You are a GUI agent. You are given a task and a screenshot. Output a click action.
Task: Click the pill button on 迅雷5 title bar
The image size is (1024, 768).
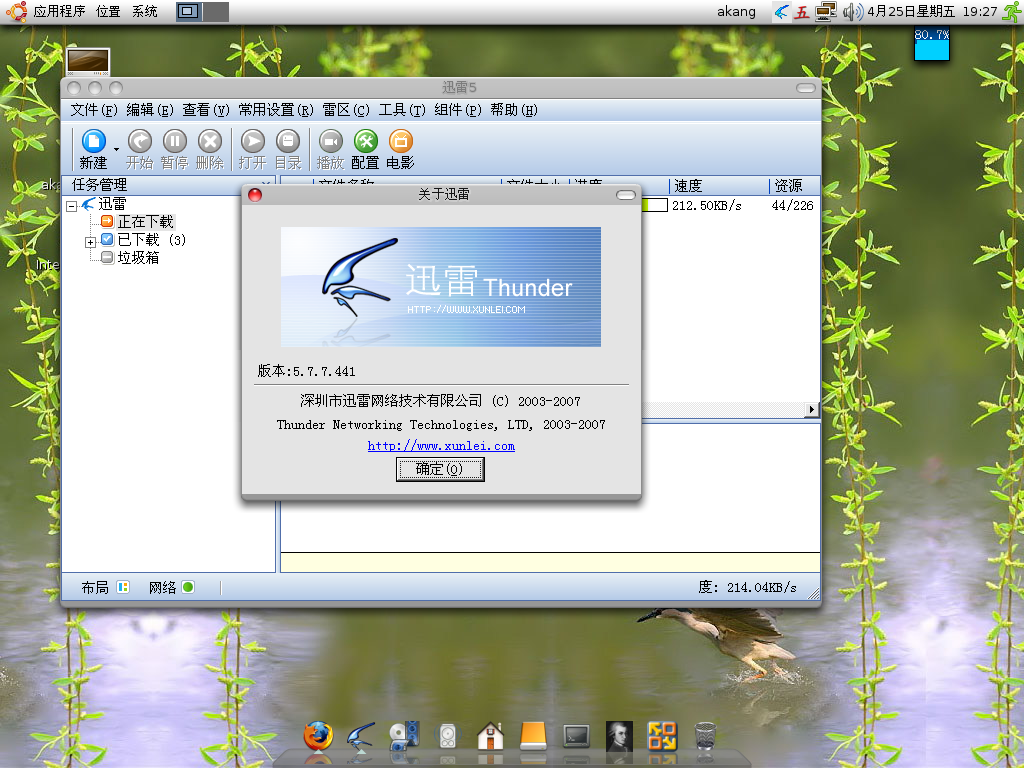coord(806,88)
